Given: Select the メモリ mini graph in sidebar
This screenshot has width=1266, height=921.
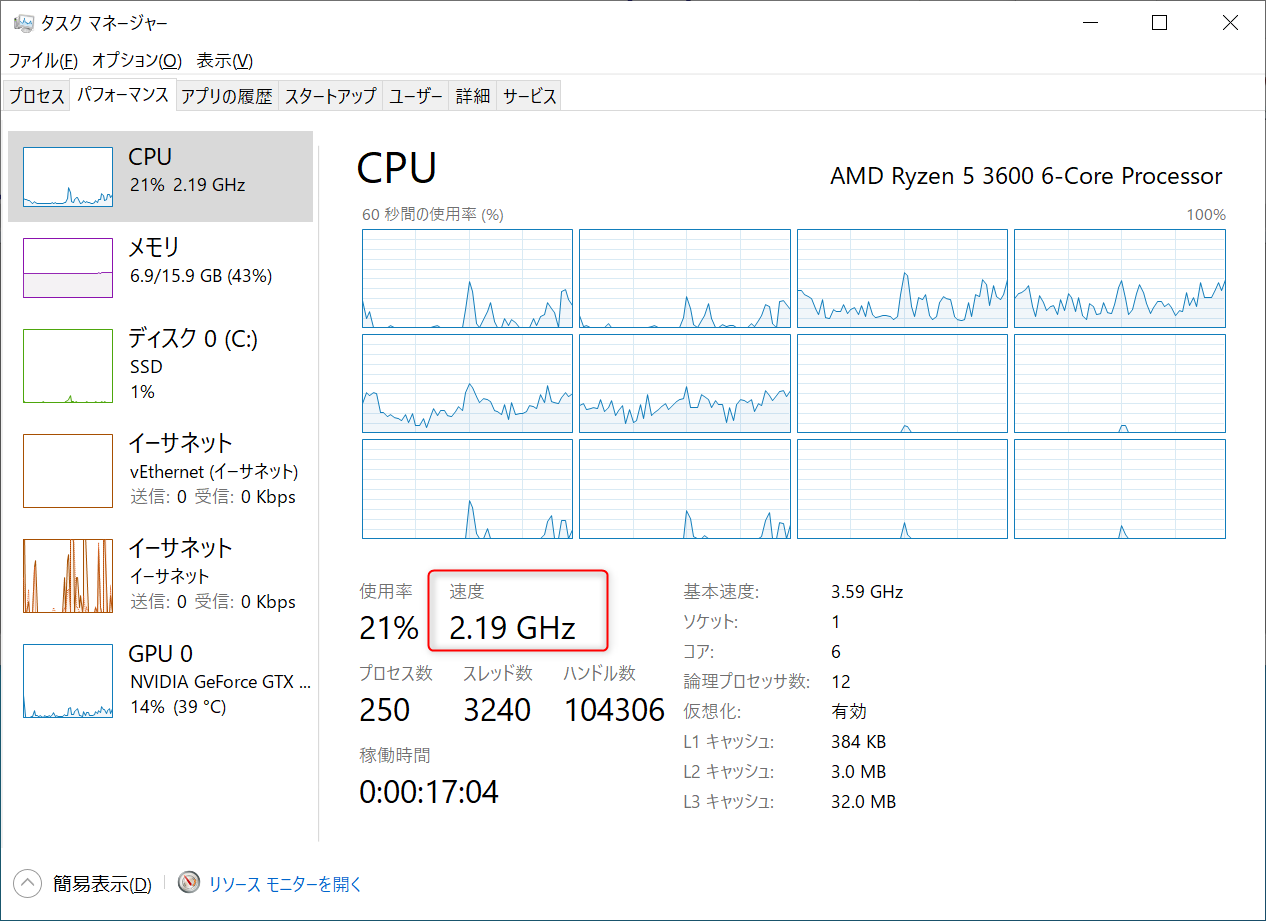Looking at the screenshot, I should pyautogui.click(x=68, y=267).
